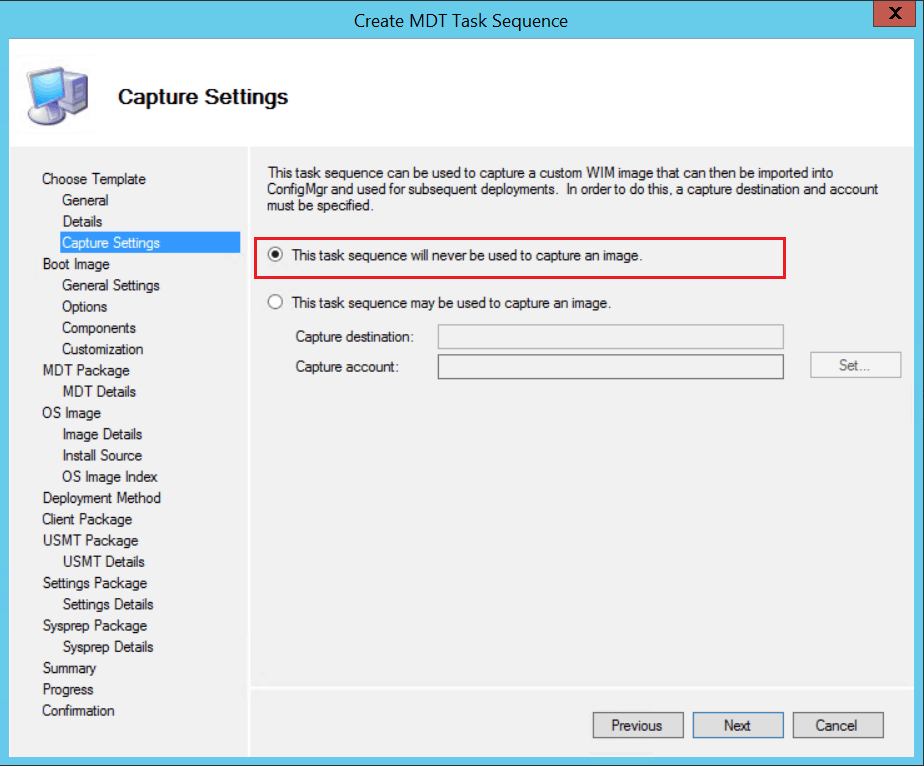Screen dimensions: 924x767
Task: Open the Choose Template step
Action: click(x=94, y=179)
